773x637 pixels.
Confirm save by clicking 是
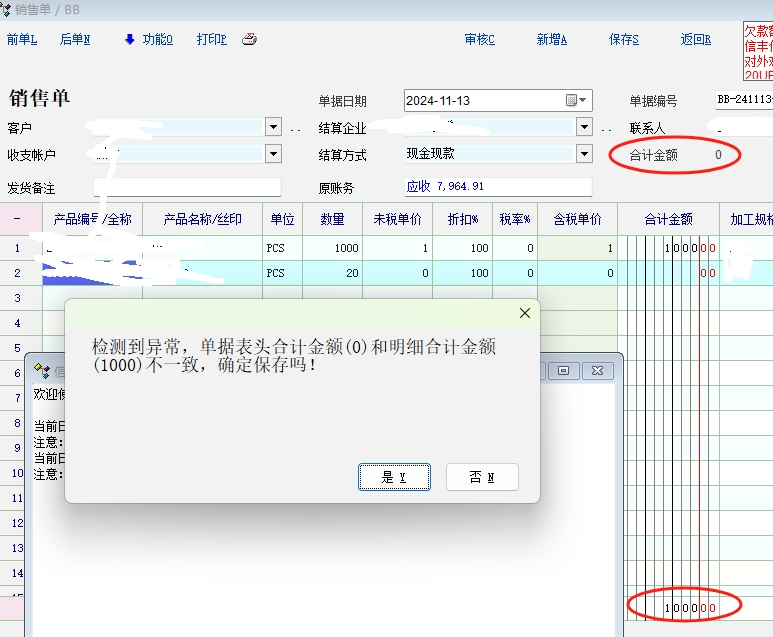394,477
